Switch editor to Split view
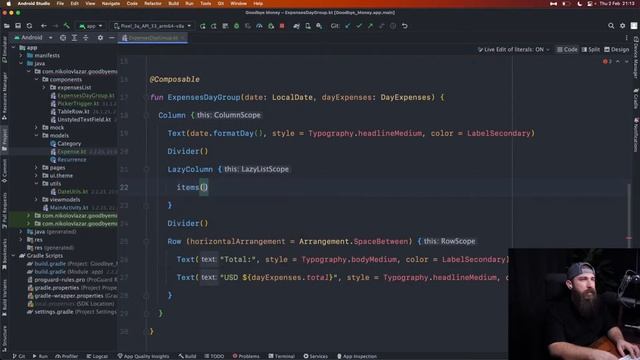The width and height of the screenshot is (640, 360). [591, 49]
